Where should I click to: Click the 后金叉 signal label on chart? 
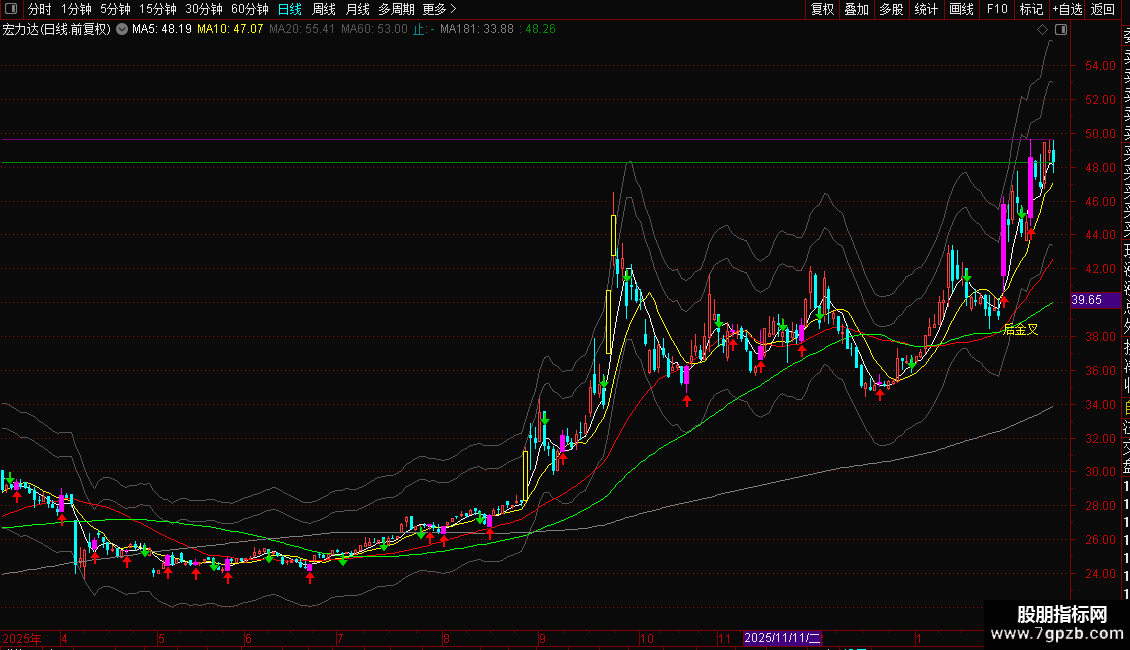[x=1020, y=330]
